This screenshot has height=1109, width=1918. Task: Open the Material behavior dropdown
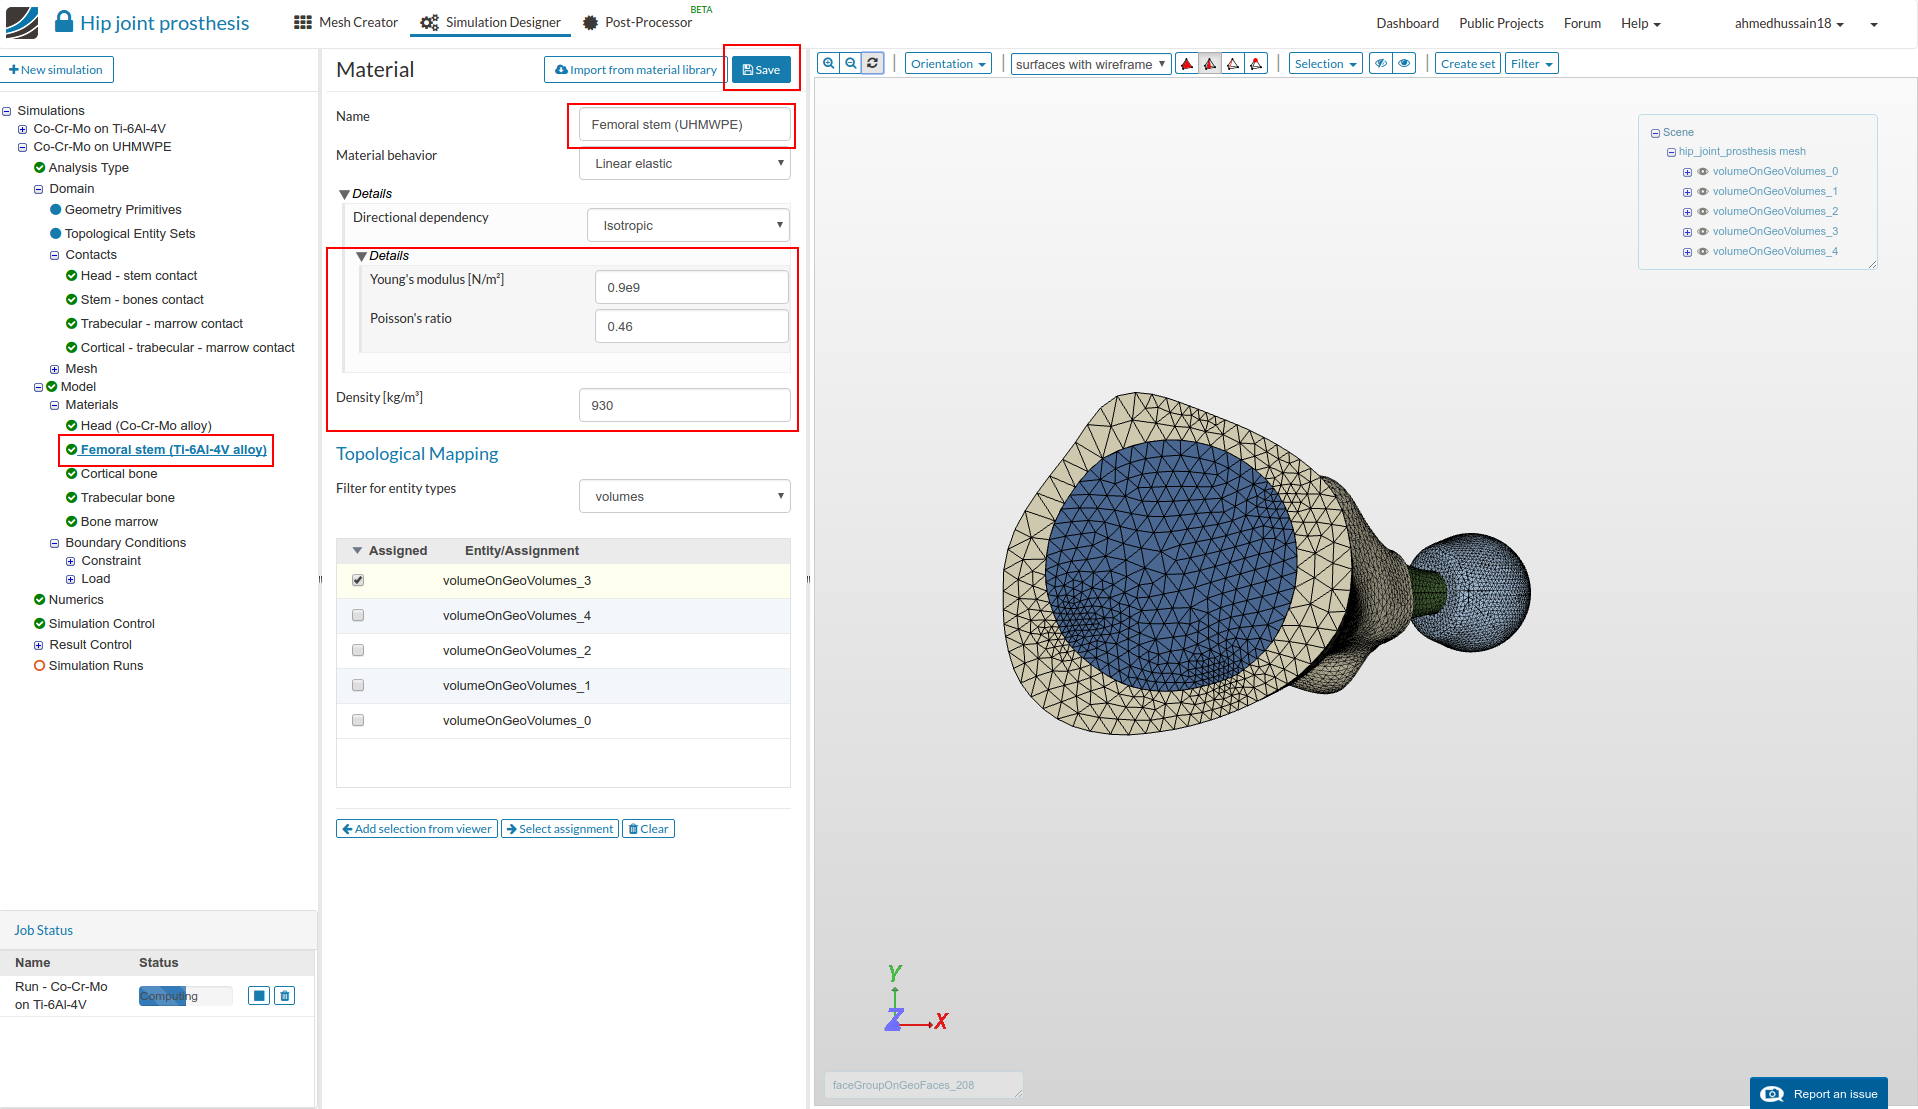pyautogui.click(x=685, y=164)
